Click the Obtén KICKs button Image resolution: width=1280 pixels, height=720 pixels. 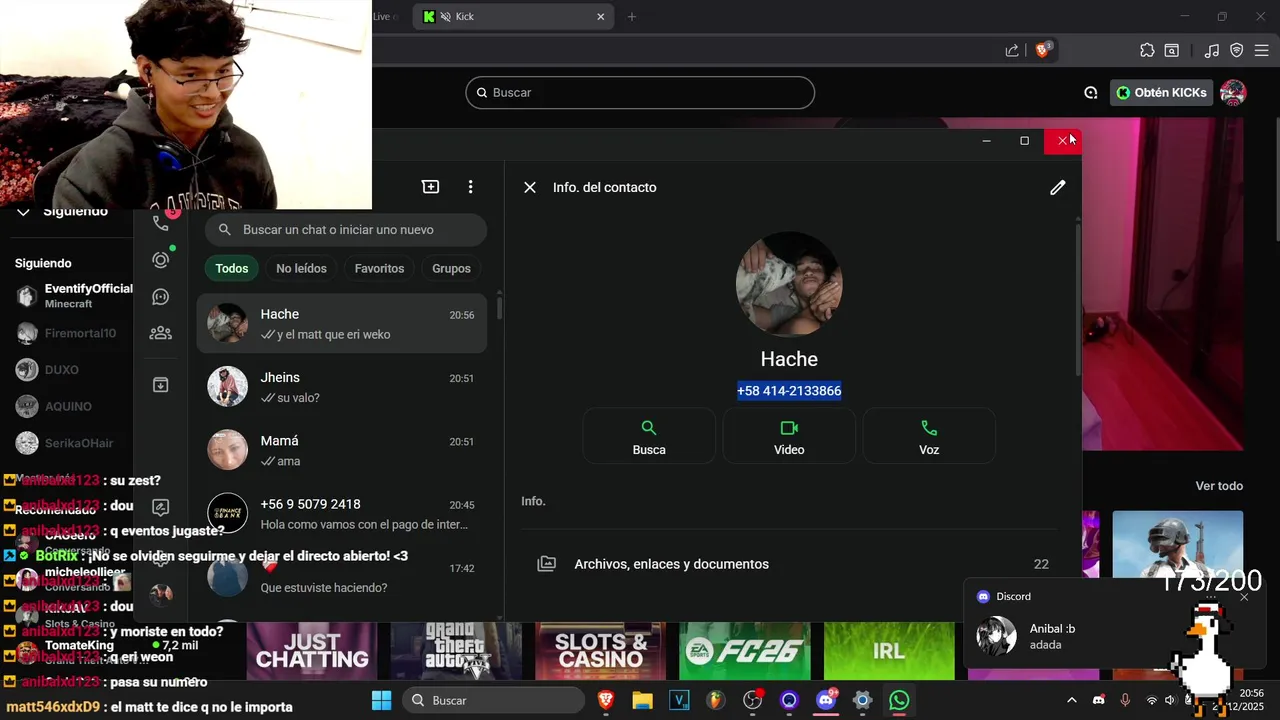click(x=1161, y=92)
